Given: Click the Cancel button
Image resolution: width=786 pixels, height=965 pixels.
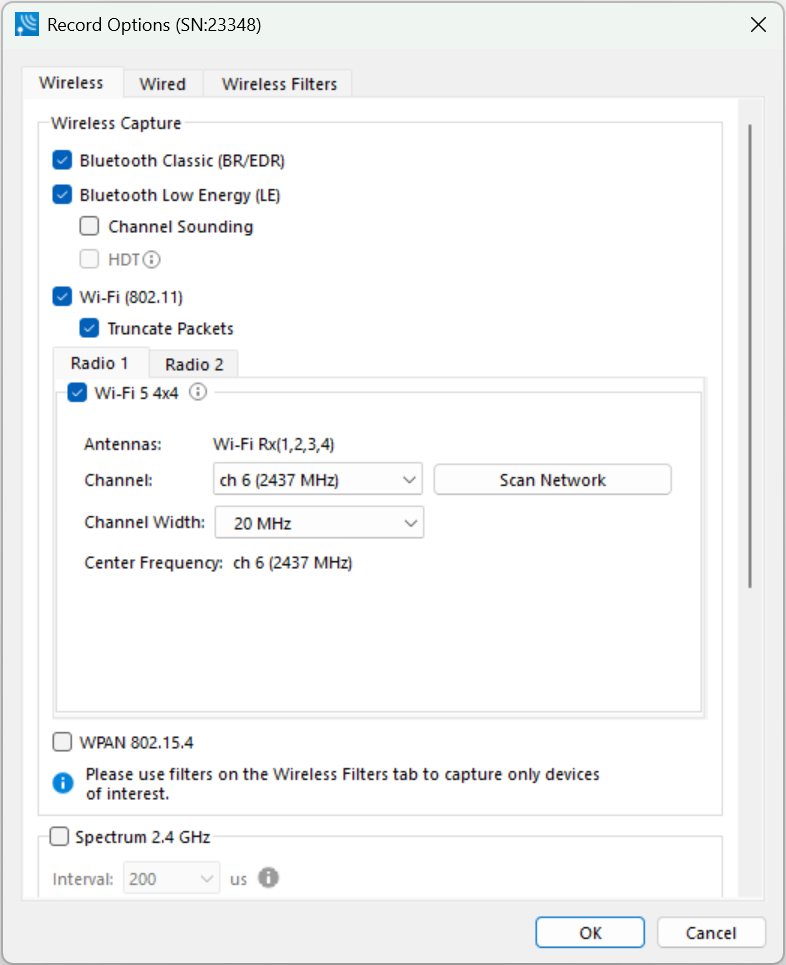Looking at the screenshot, I should (x=711, y=933).
